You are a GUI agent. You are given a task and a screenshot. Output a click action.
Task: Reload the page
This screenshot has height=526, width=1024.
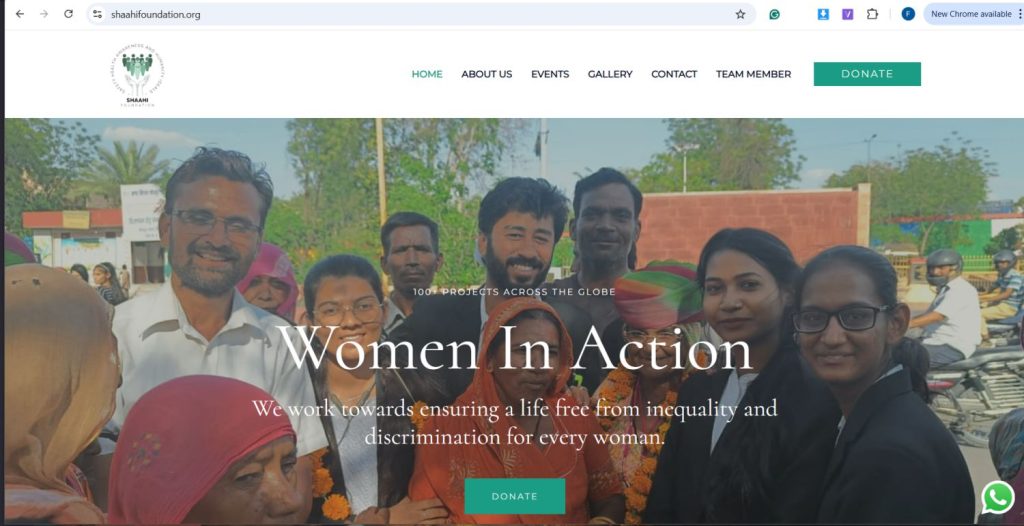pyautogui.click(x=68, y=14)
